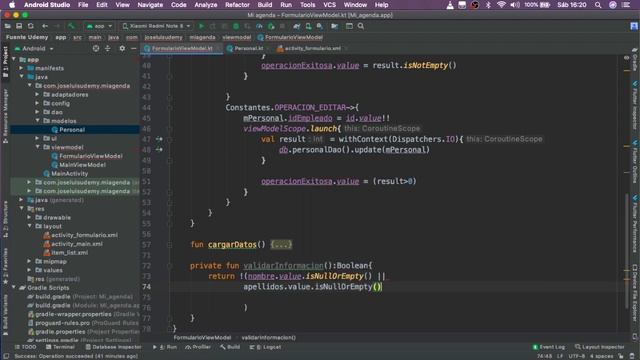This screenshot has width=640, height=360.
Task: Open the Apple menu
Action: 12,5
